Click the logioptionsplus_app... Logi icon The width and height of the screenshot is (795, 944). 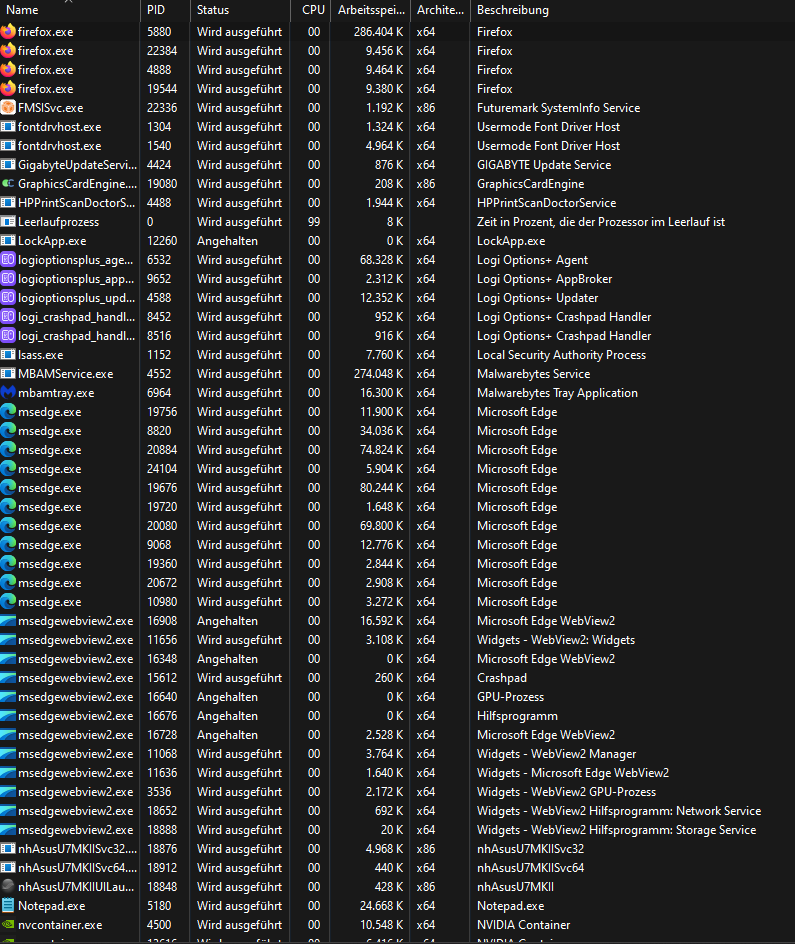[x=8, y=279]
